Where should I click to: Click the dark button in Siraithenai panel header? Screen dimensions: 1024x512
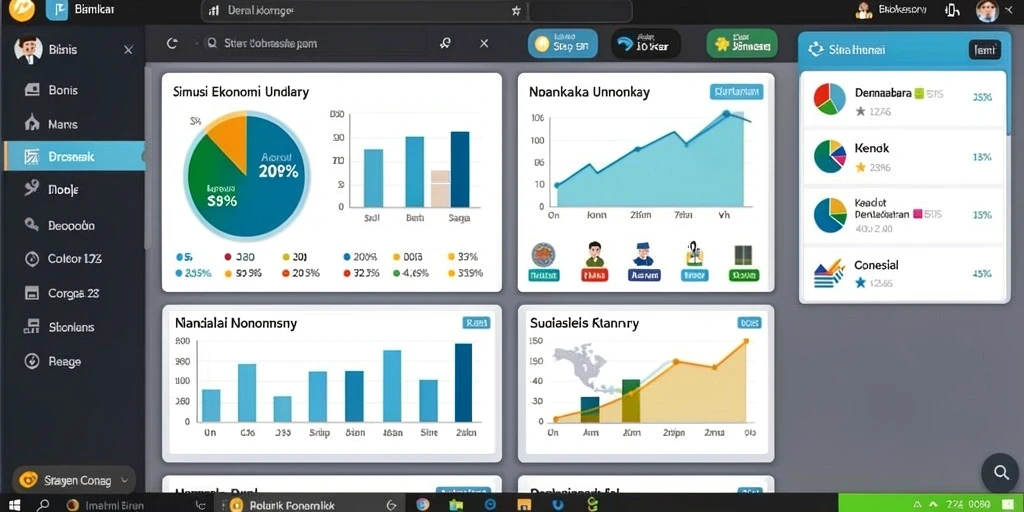pyautogui.click(x=985, y=50)
